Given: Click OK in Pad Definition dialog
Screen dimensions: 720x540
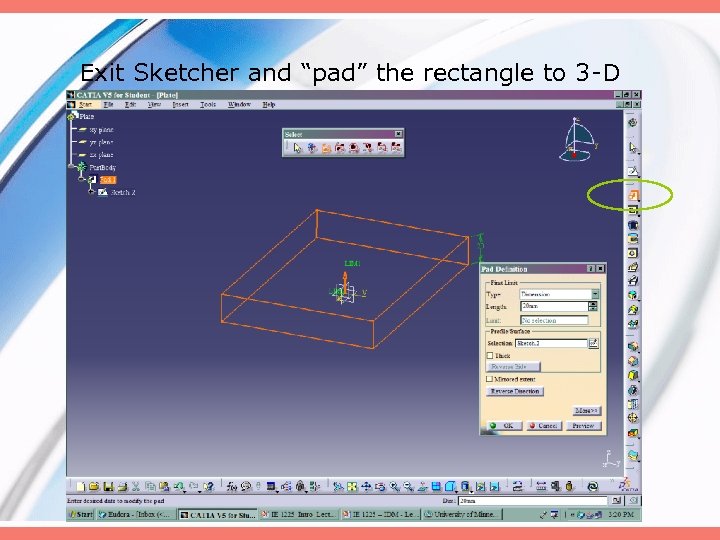Looking at the screenshot, I should pos(503,426).
